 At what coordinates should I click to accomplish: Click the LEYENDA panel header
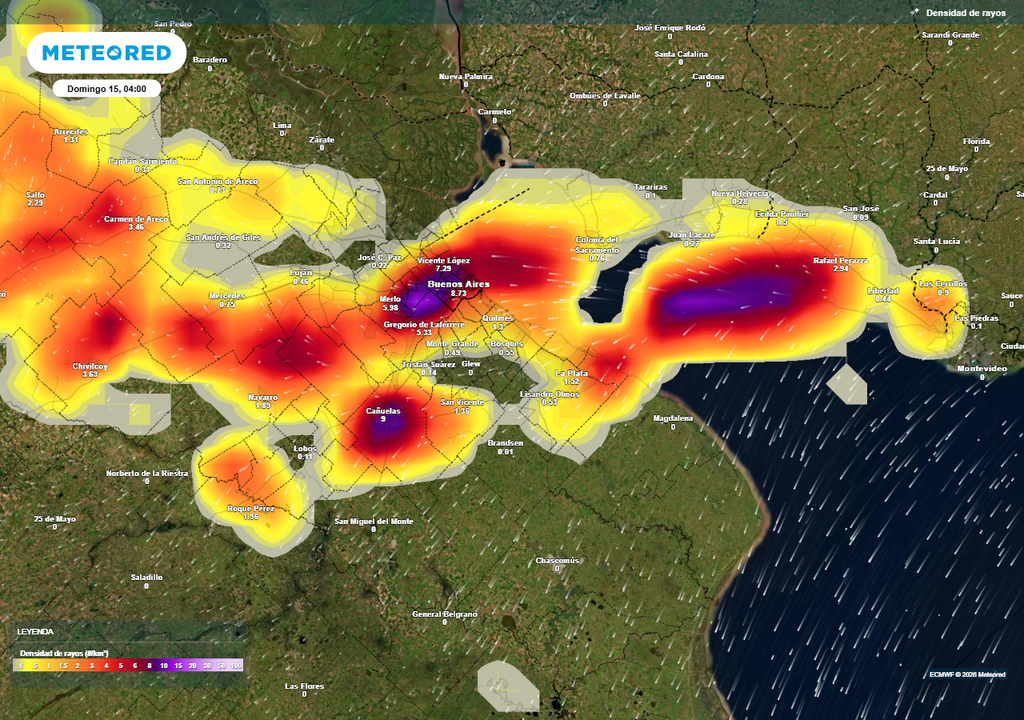click(36, 632)
